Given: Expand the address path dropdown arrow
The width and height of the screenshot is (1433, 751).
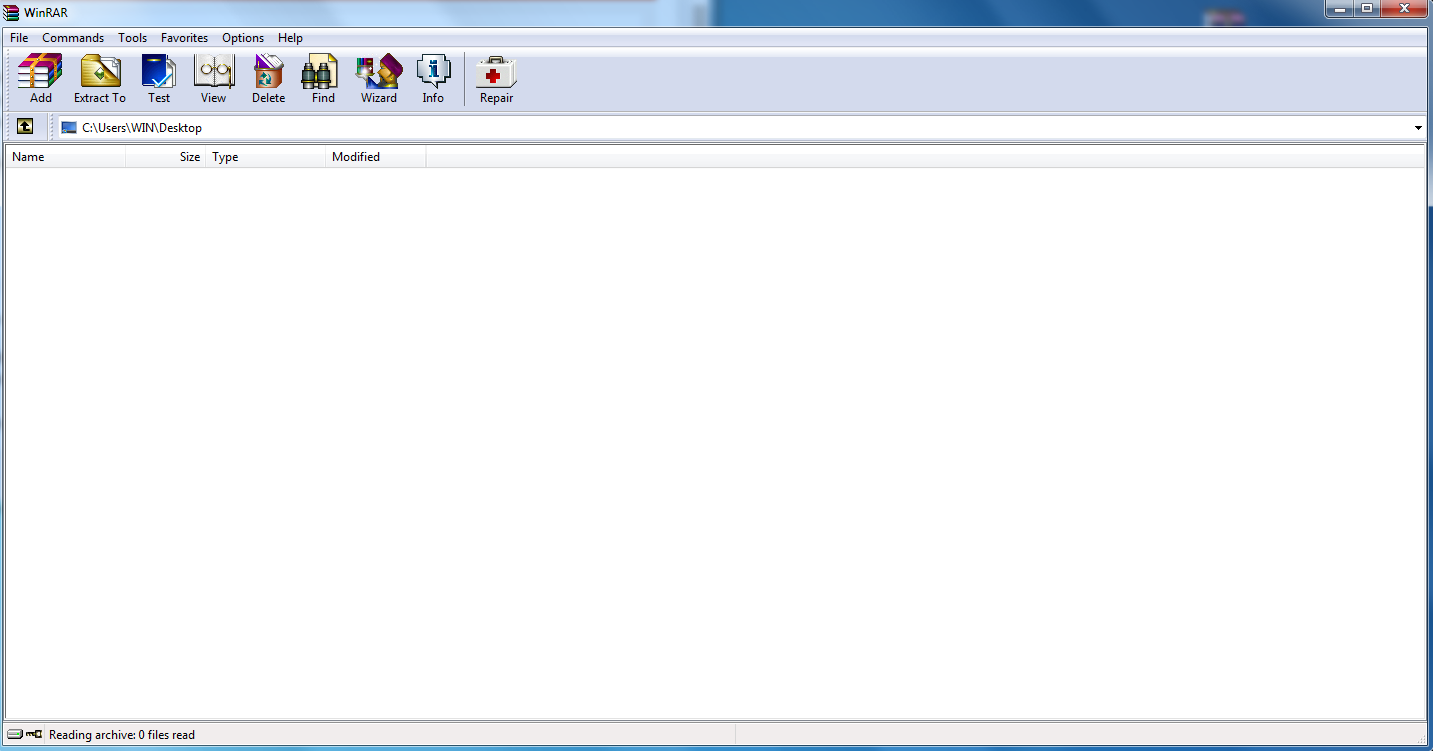Looking at the screenshot, I should 1418,128.
